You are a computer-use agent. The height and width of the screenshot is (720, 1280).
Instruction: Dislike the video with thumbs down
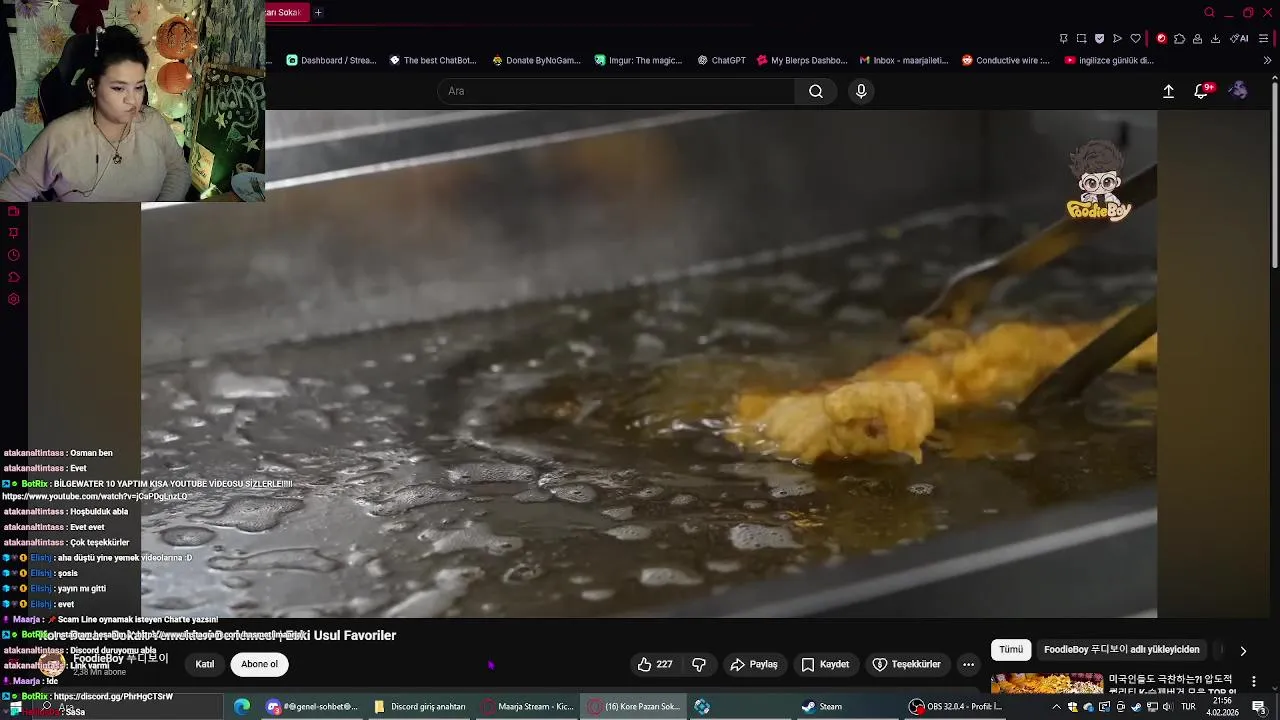tap(699, 664)
